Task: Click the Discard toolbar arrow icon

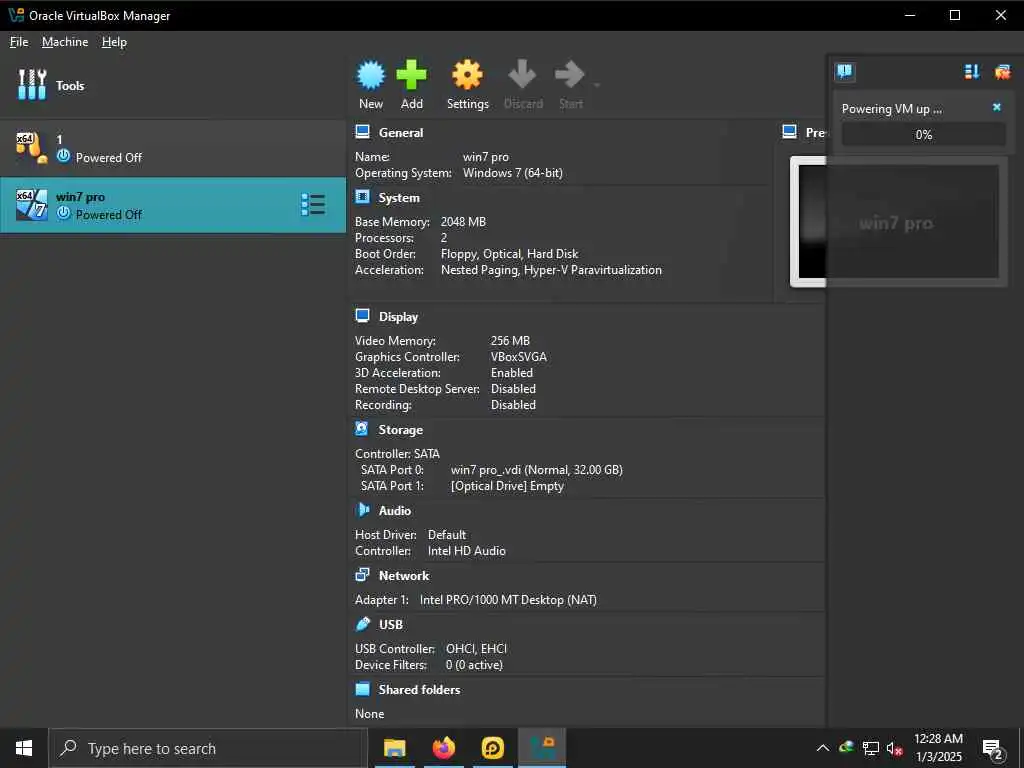Action: click(x=522, y=74)
